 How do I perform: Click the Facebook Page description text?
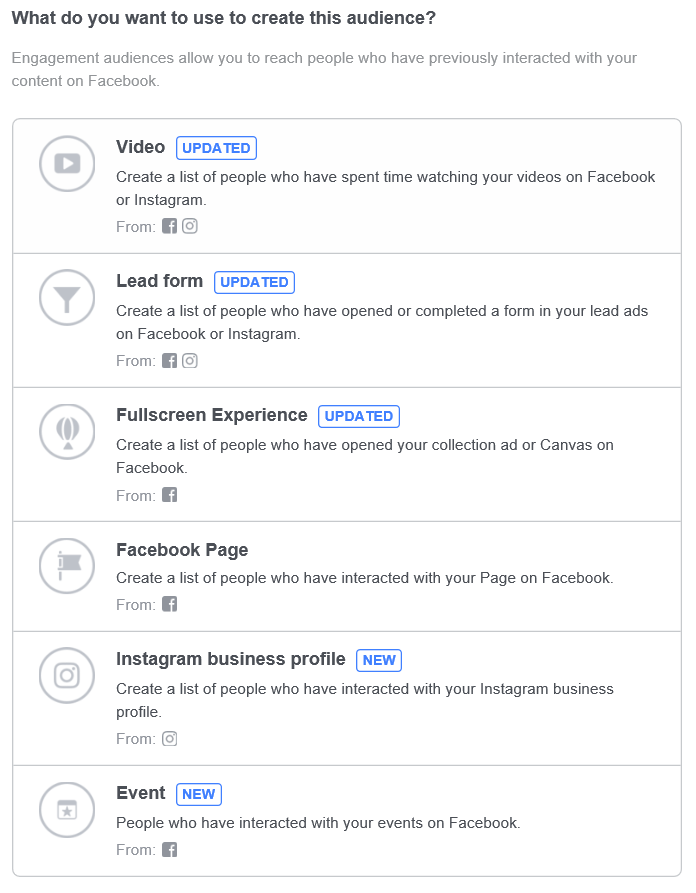click(365, 578)
